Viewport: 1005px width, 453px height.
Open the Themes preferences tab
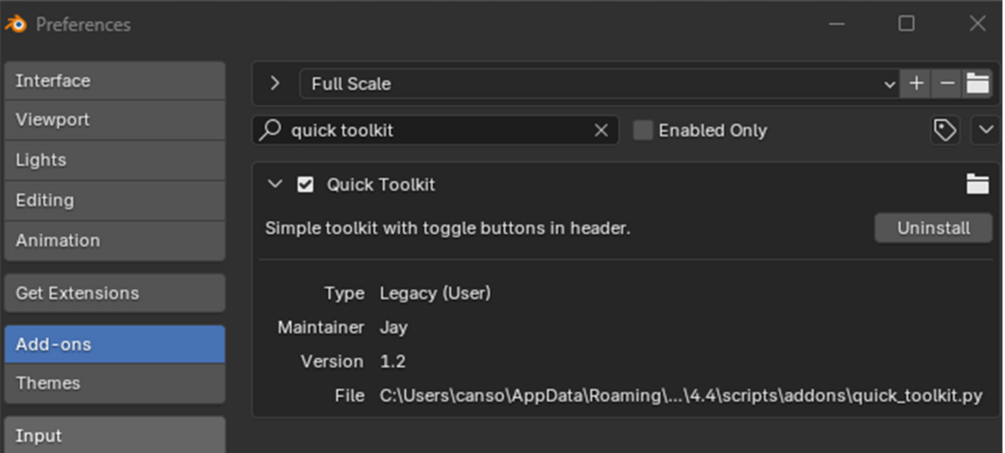coord(114,383)
